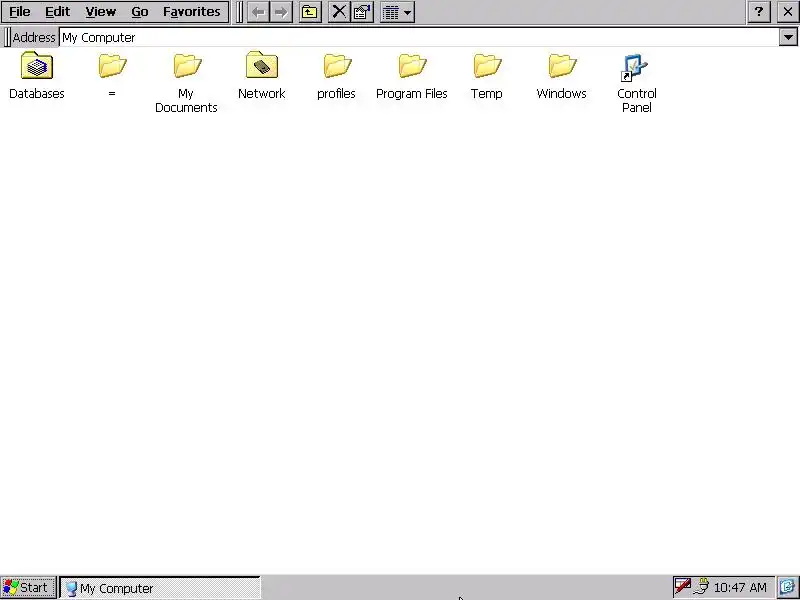The width and height of the screenshot is (800, 600).
Task: Select the profiles folder
Action: [336, 76]
